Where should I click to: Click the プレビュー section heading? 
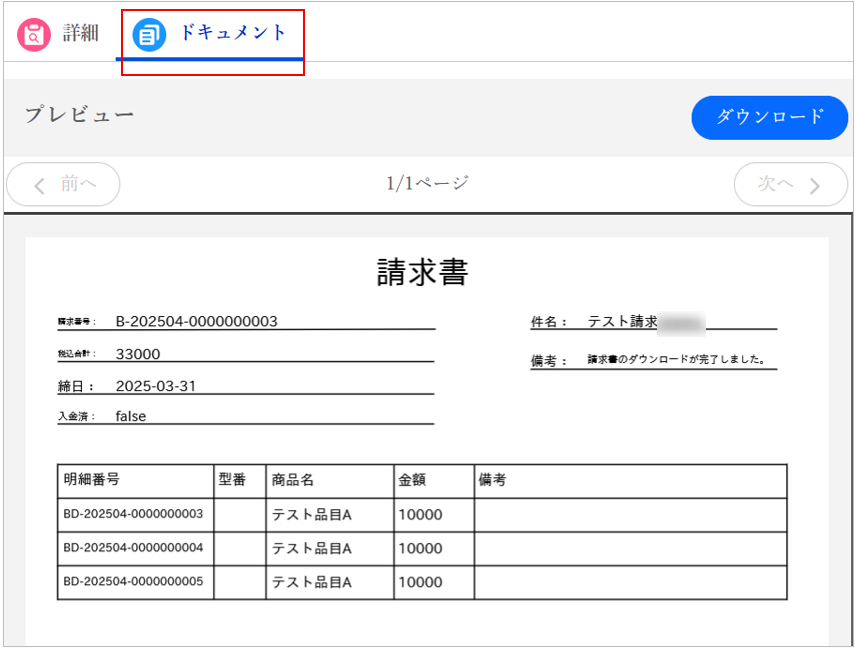[79, 115]
